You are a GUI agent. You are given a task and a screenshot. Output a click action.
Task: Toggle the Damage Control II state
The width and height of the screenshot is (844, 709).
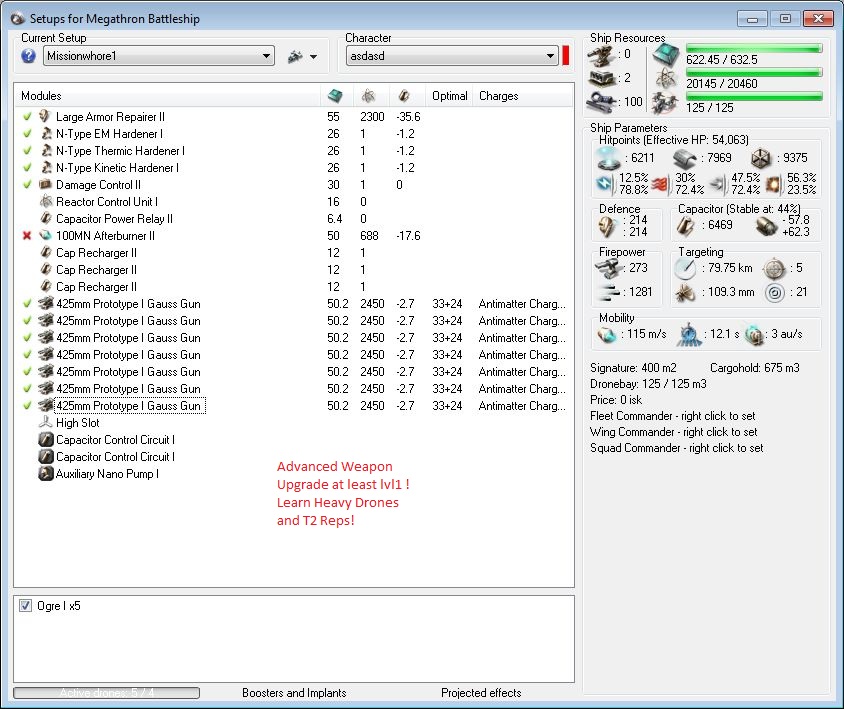click(27, 185)
